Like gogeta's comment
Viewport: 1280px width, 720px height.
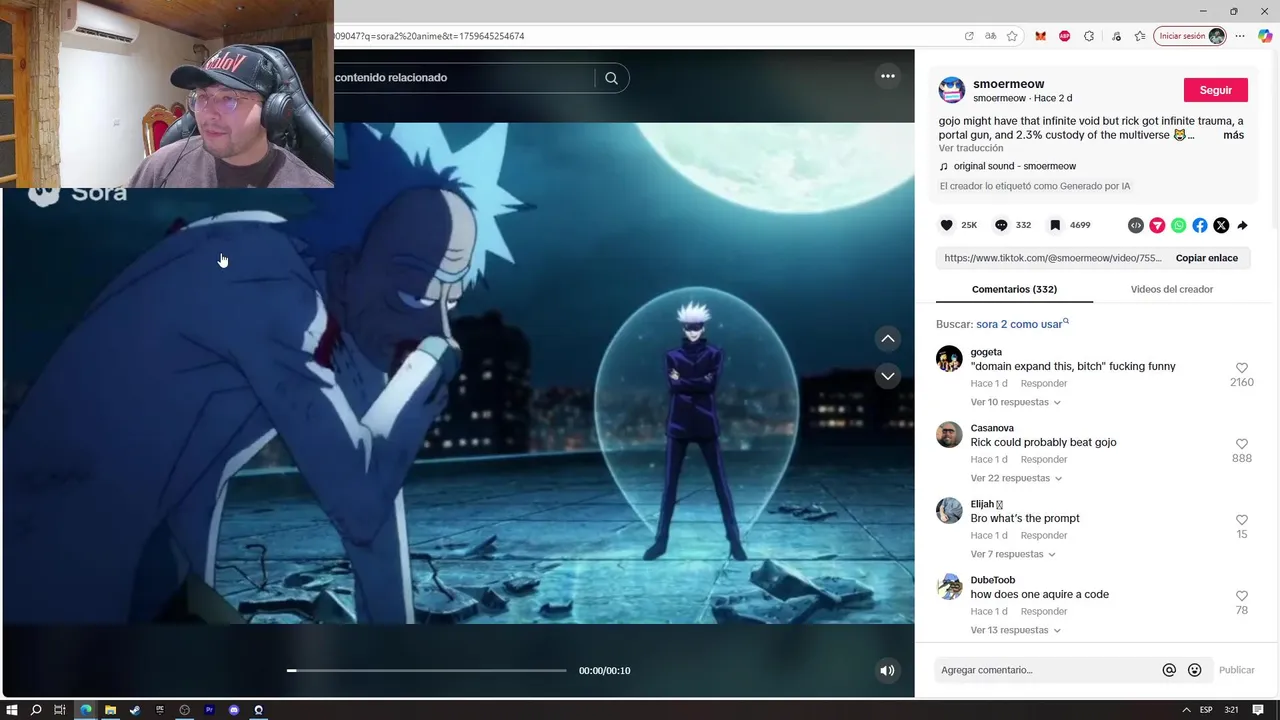tap(1242, 368)
